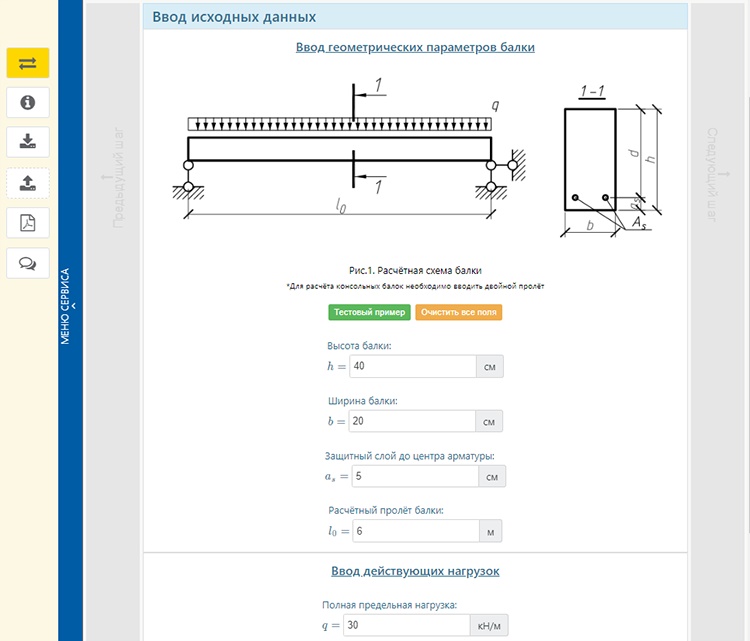Click the Расчётный пролёт l0 input field
This screenshot has width=750, height=641.
[x=412, y=531]
